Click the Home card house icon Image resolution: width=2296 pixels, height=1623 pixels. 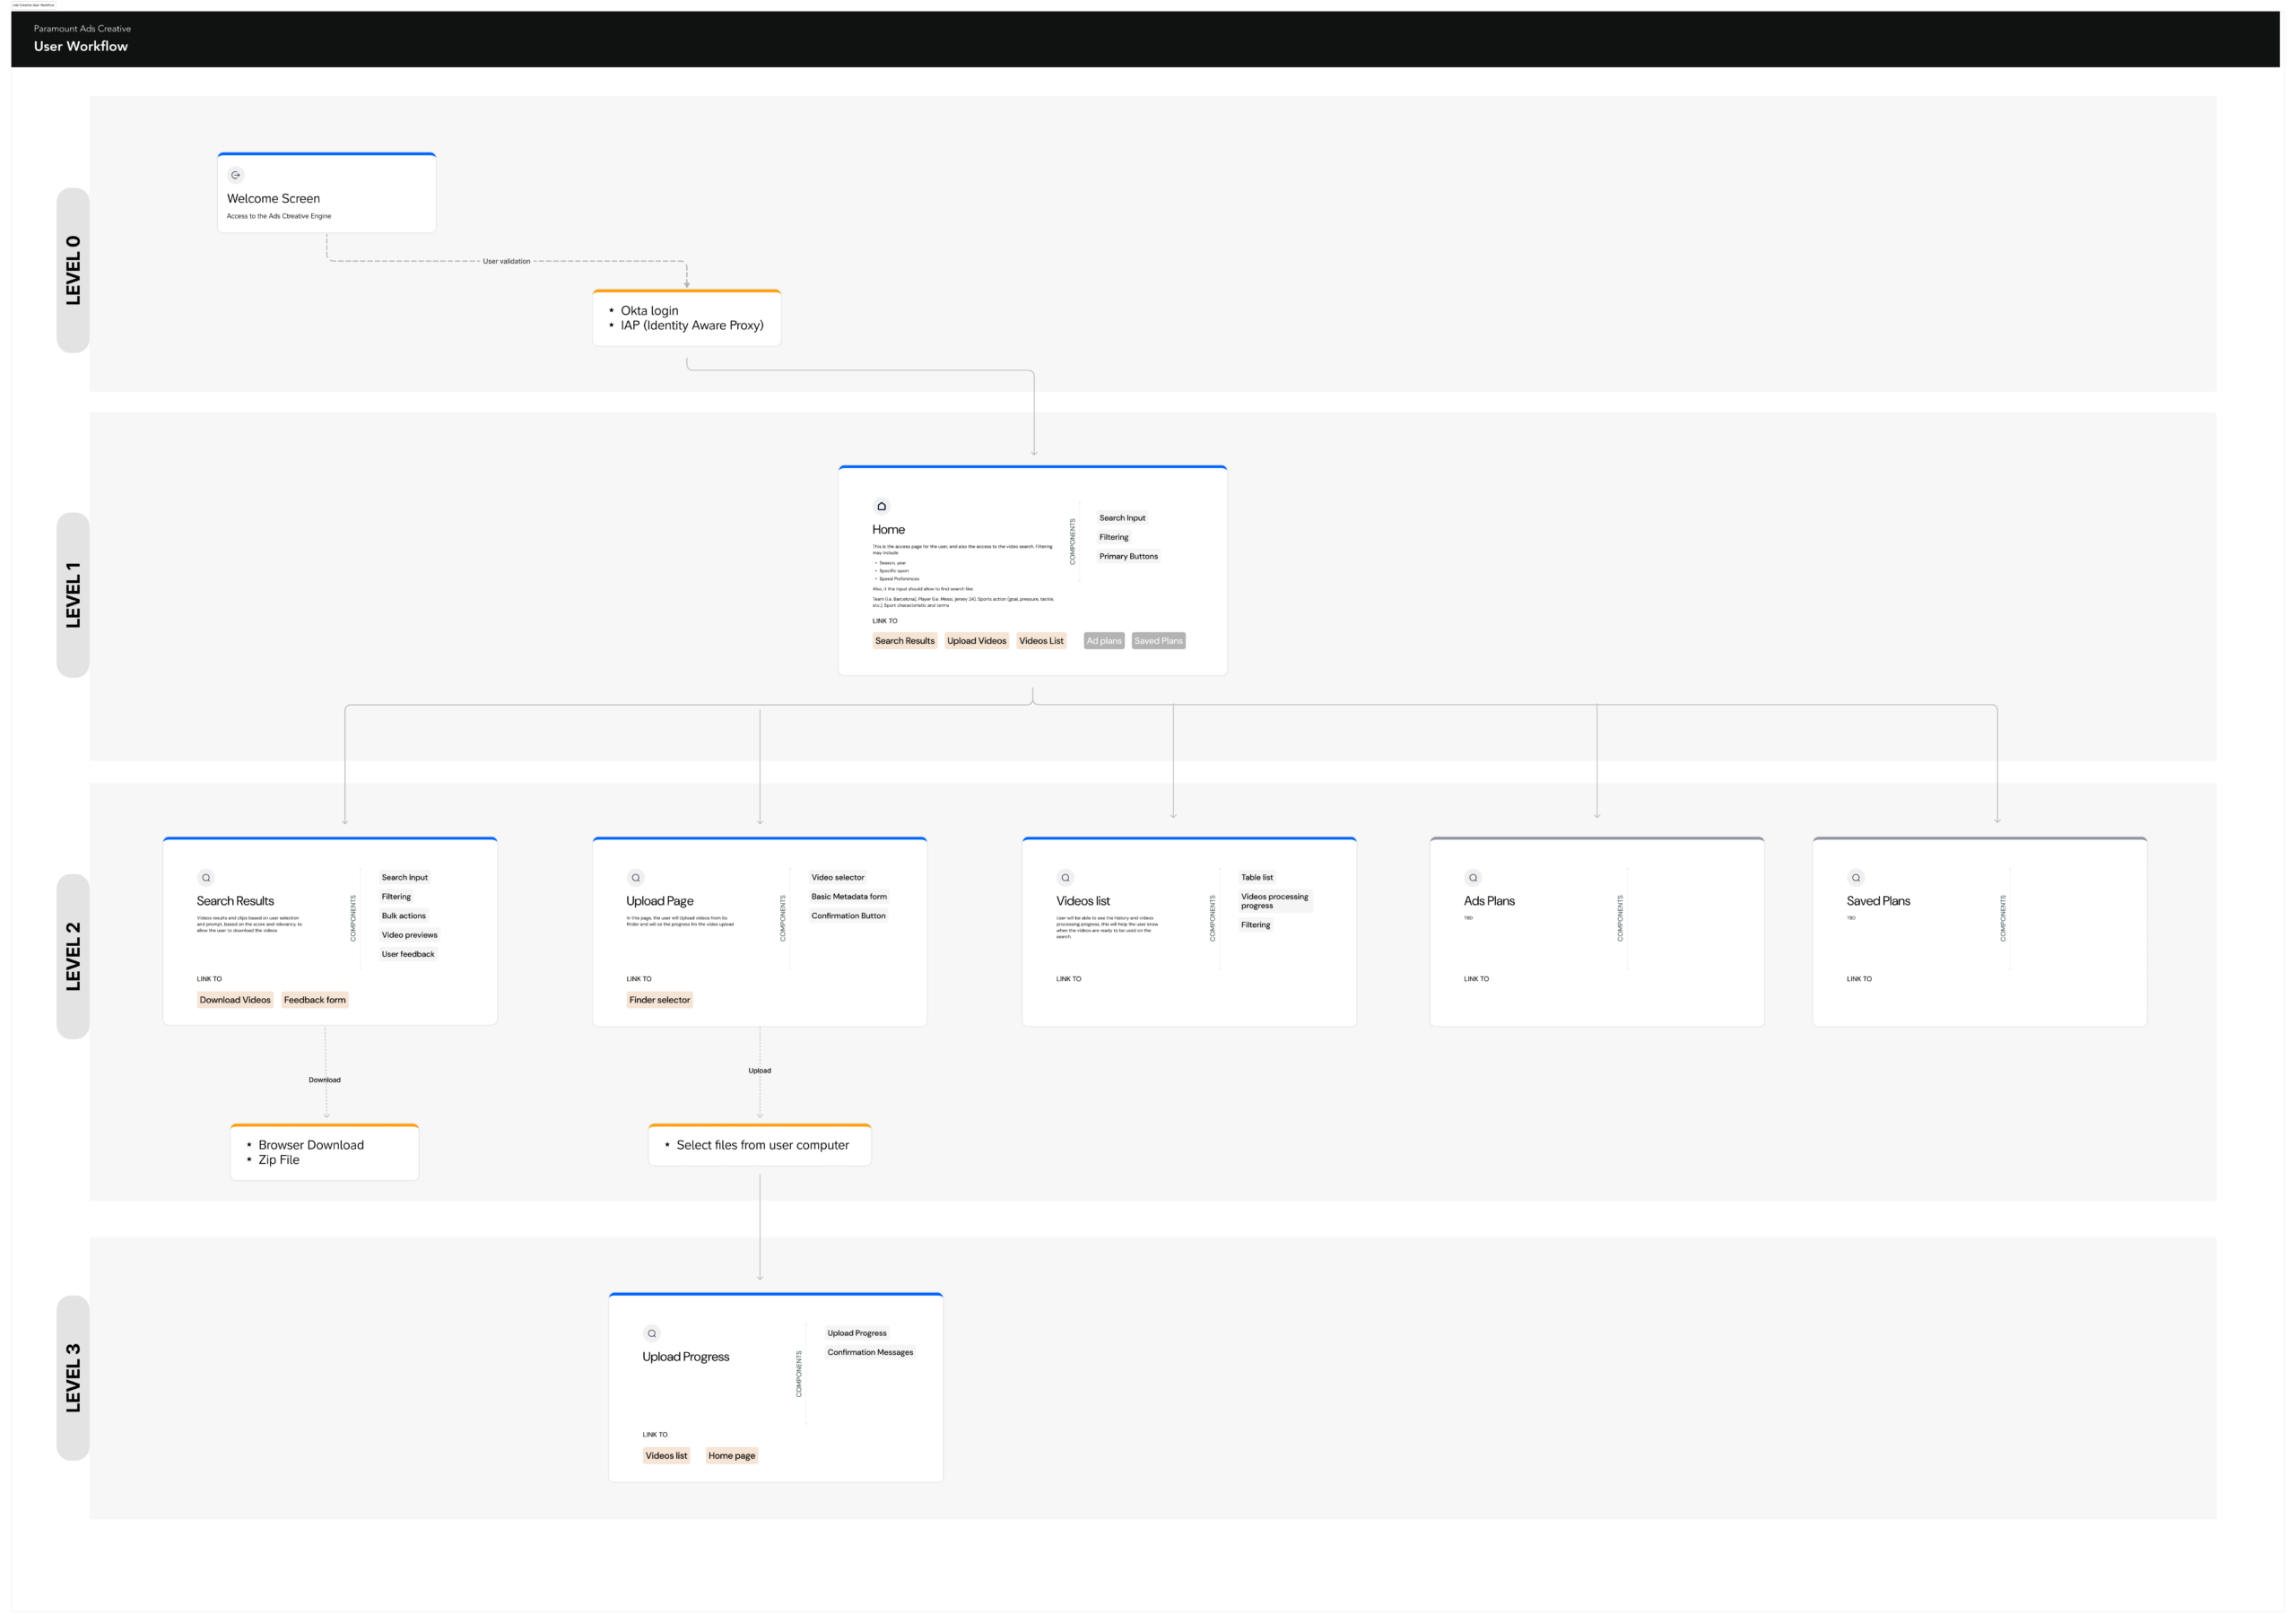coord(881,506)
